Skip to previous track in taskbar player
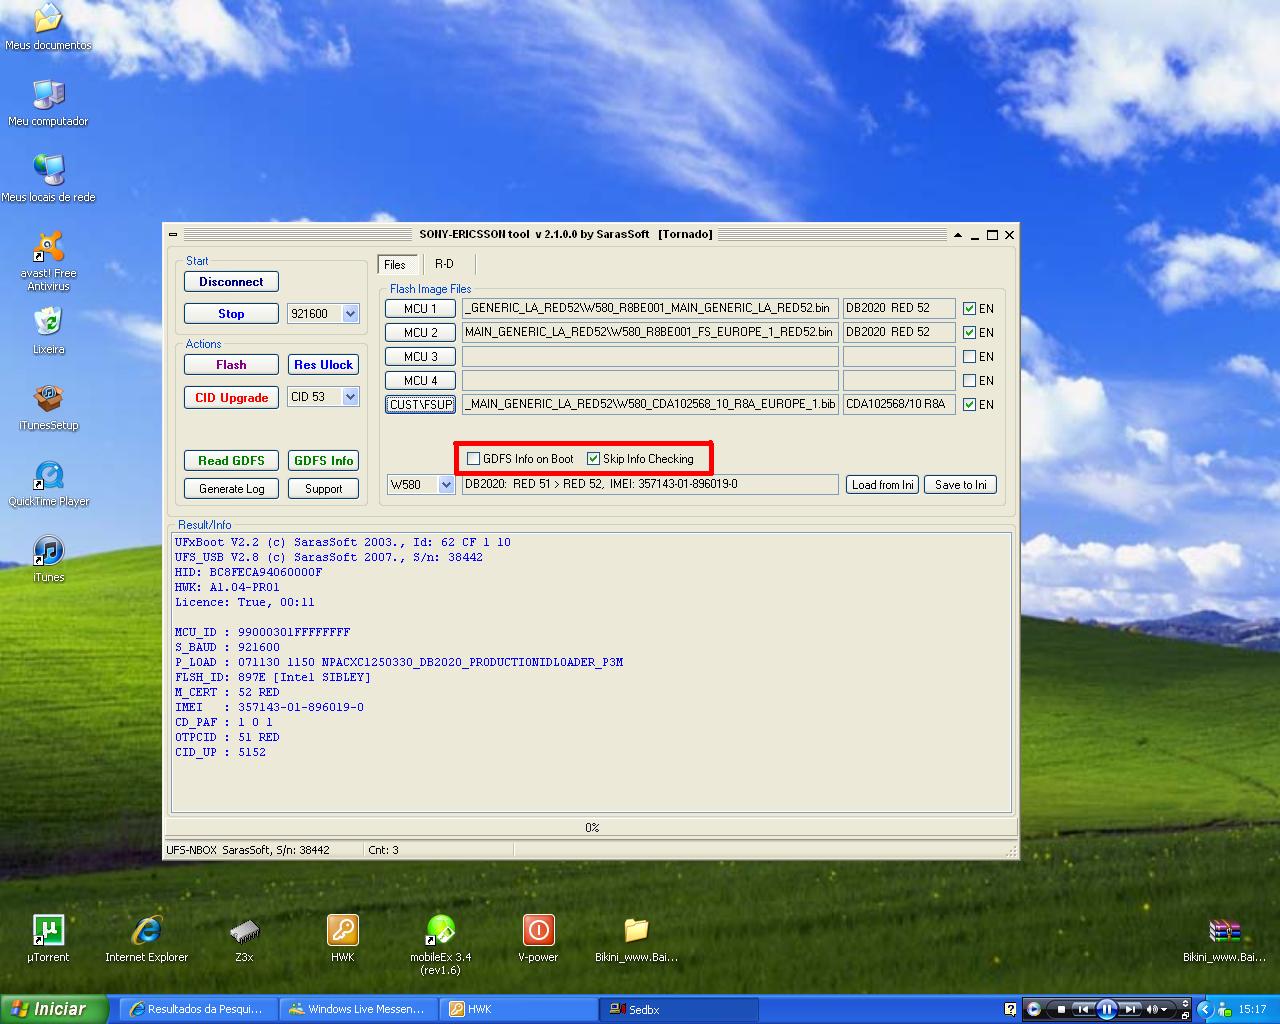 1083,1009
